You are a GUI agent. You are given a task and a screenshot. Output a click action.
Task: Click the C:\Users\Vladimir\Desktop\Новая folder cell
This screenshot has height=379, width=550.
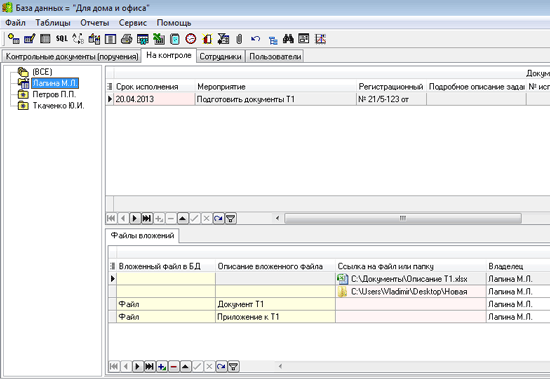point(411,292)
